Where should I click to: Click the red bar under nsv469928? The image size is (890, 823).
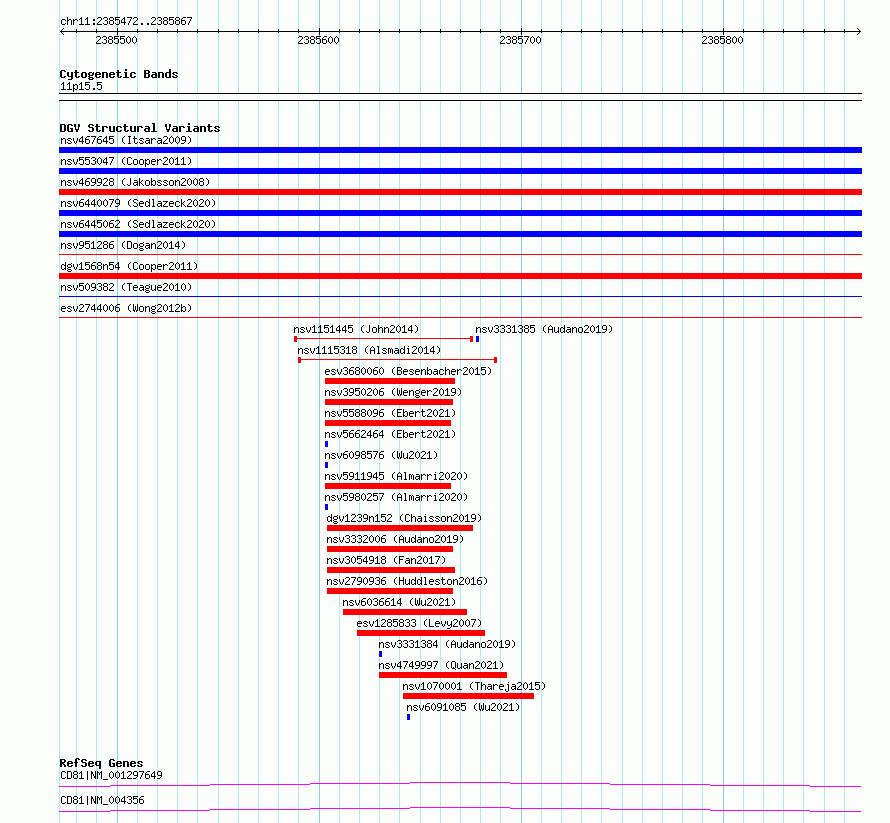460,192
